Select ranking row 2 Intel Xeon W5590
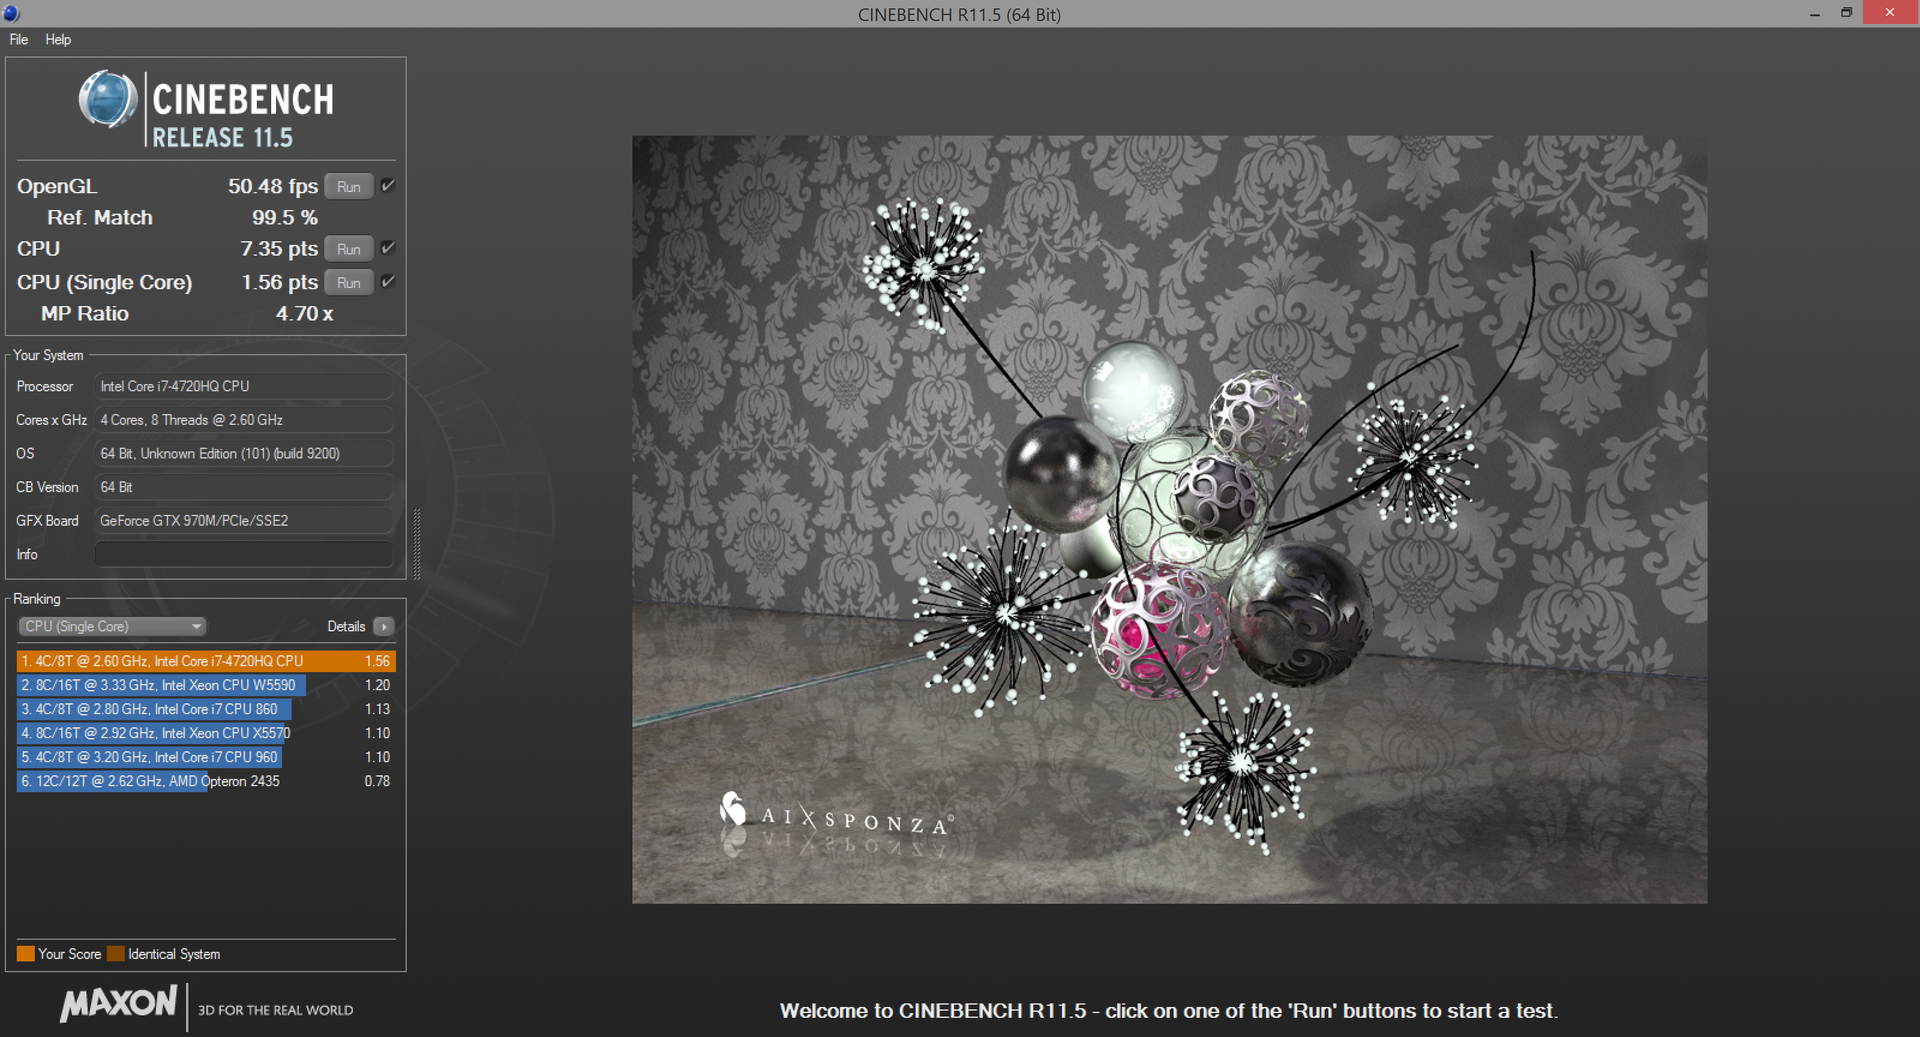 206,685
